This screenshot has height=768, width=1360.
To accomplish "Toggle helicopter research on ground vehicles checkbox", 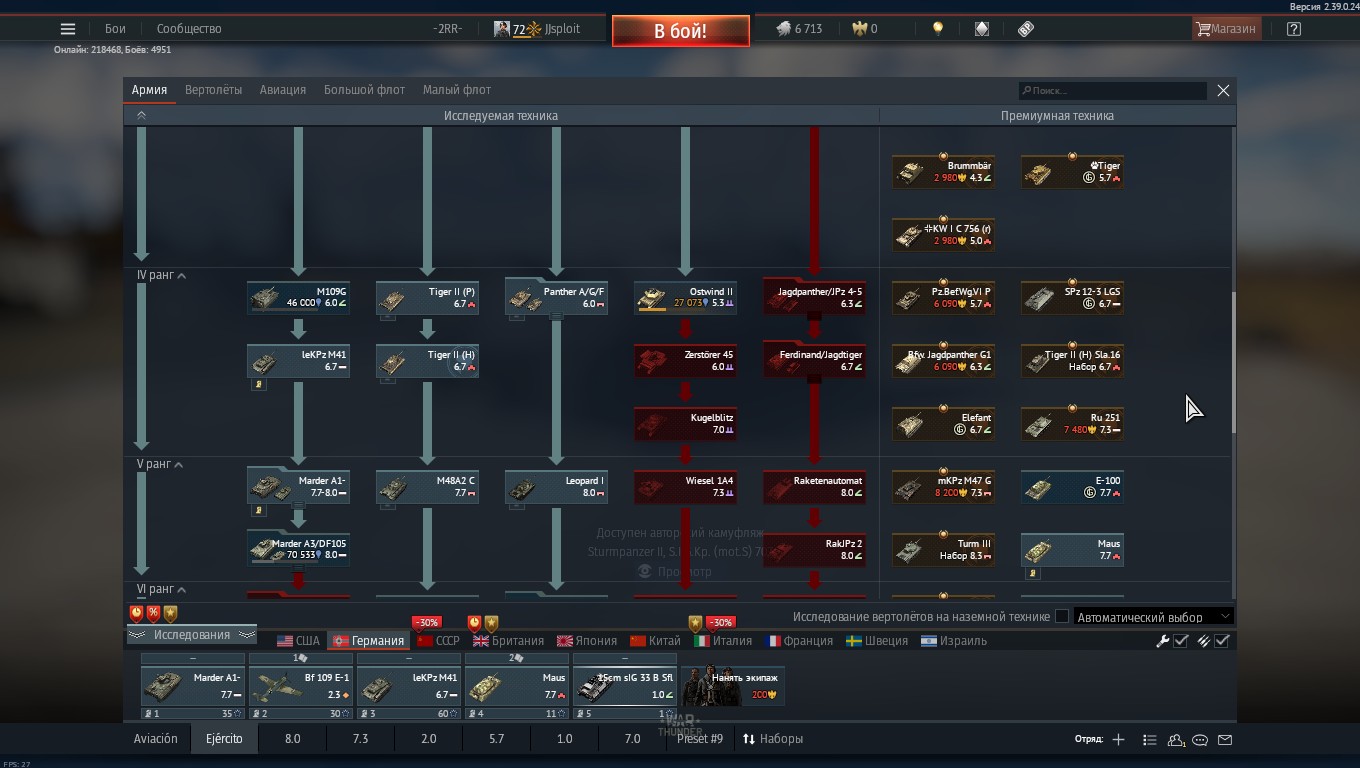I will click(x=1062, y=617).
